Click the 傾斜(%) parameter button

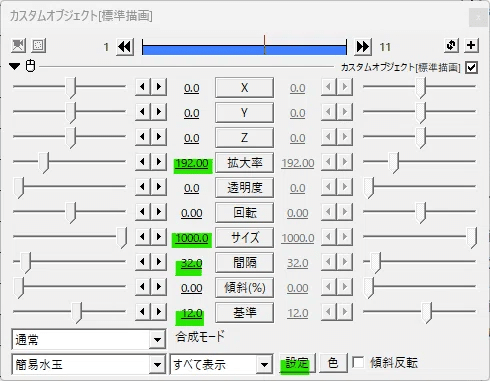(x=244, y=288)
